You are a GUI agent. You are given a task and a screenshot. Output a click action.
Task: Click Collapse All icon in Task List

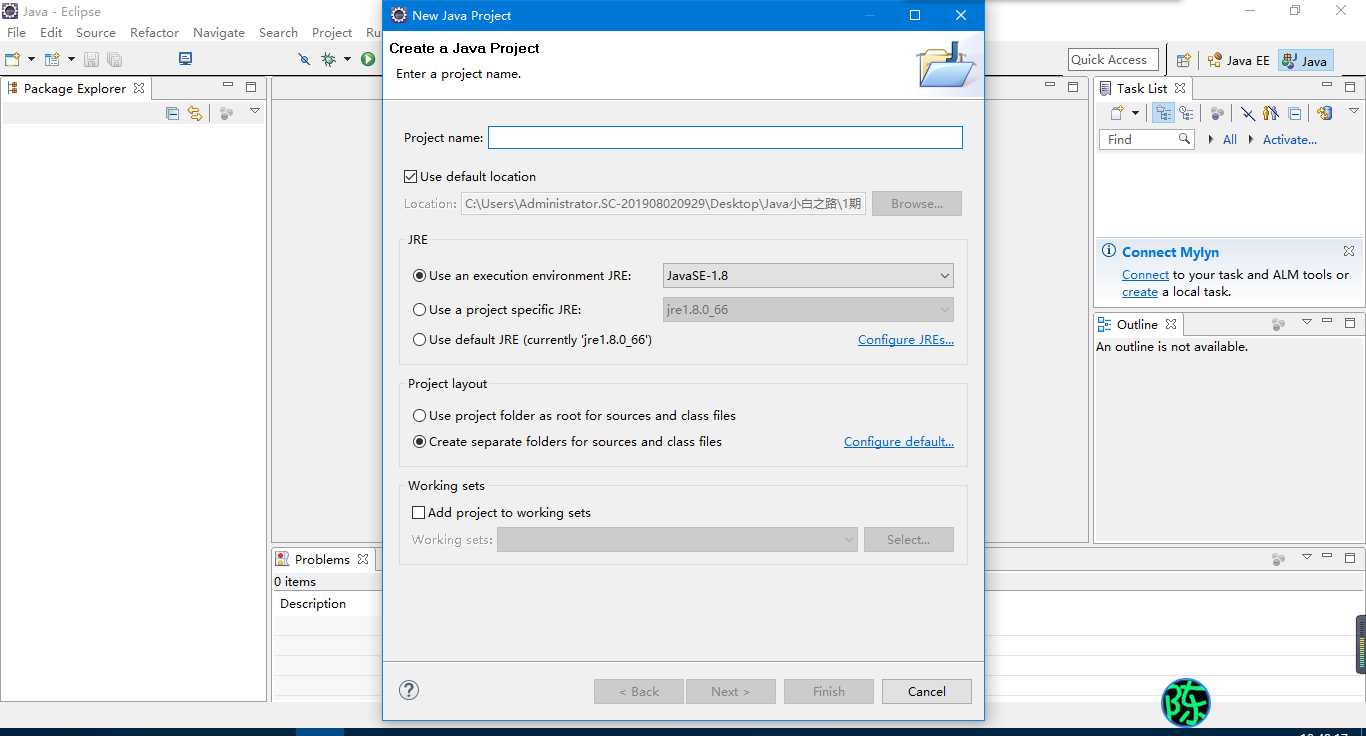click(x=1295, y=113)
